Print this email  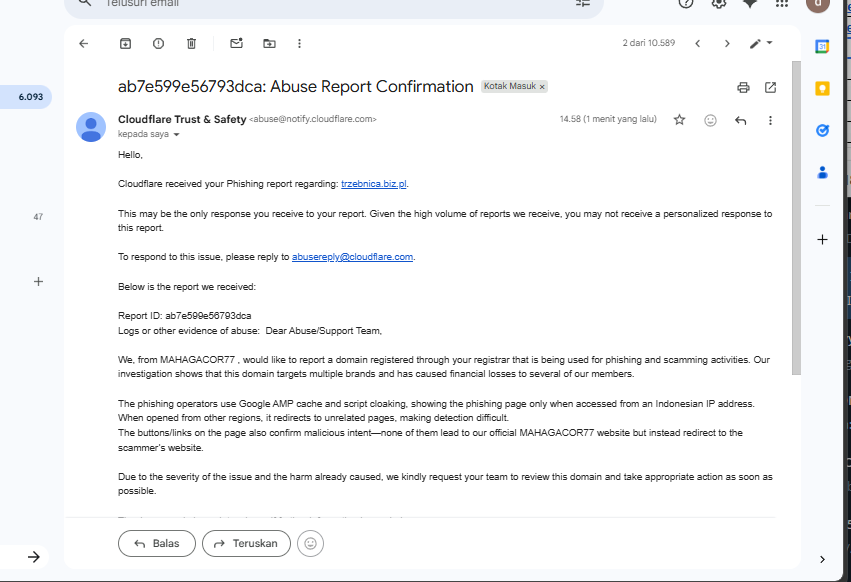point(743,87)
